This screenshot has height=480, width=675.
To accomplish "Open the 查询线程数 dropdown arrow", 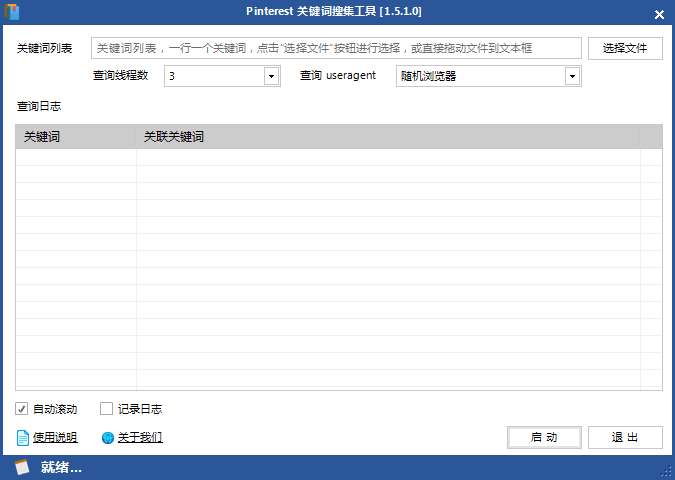I will 271,76.
